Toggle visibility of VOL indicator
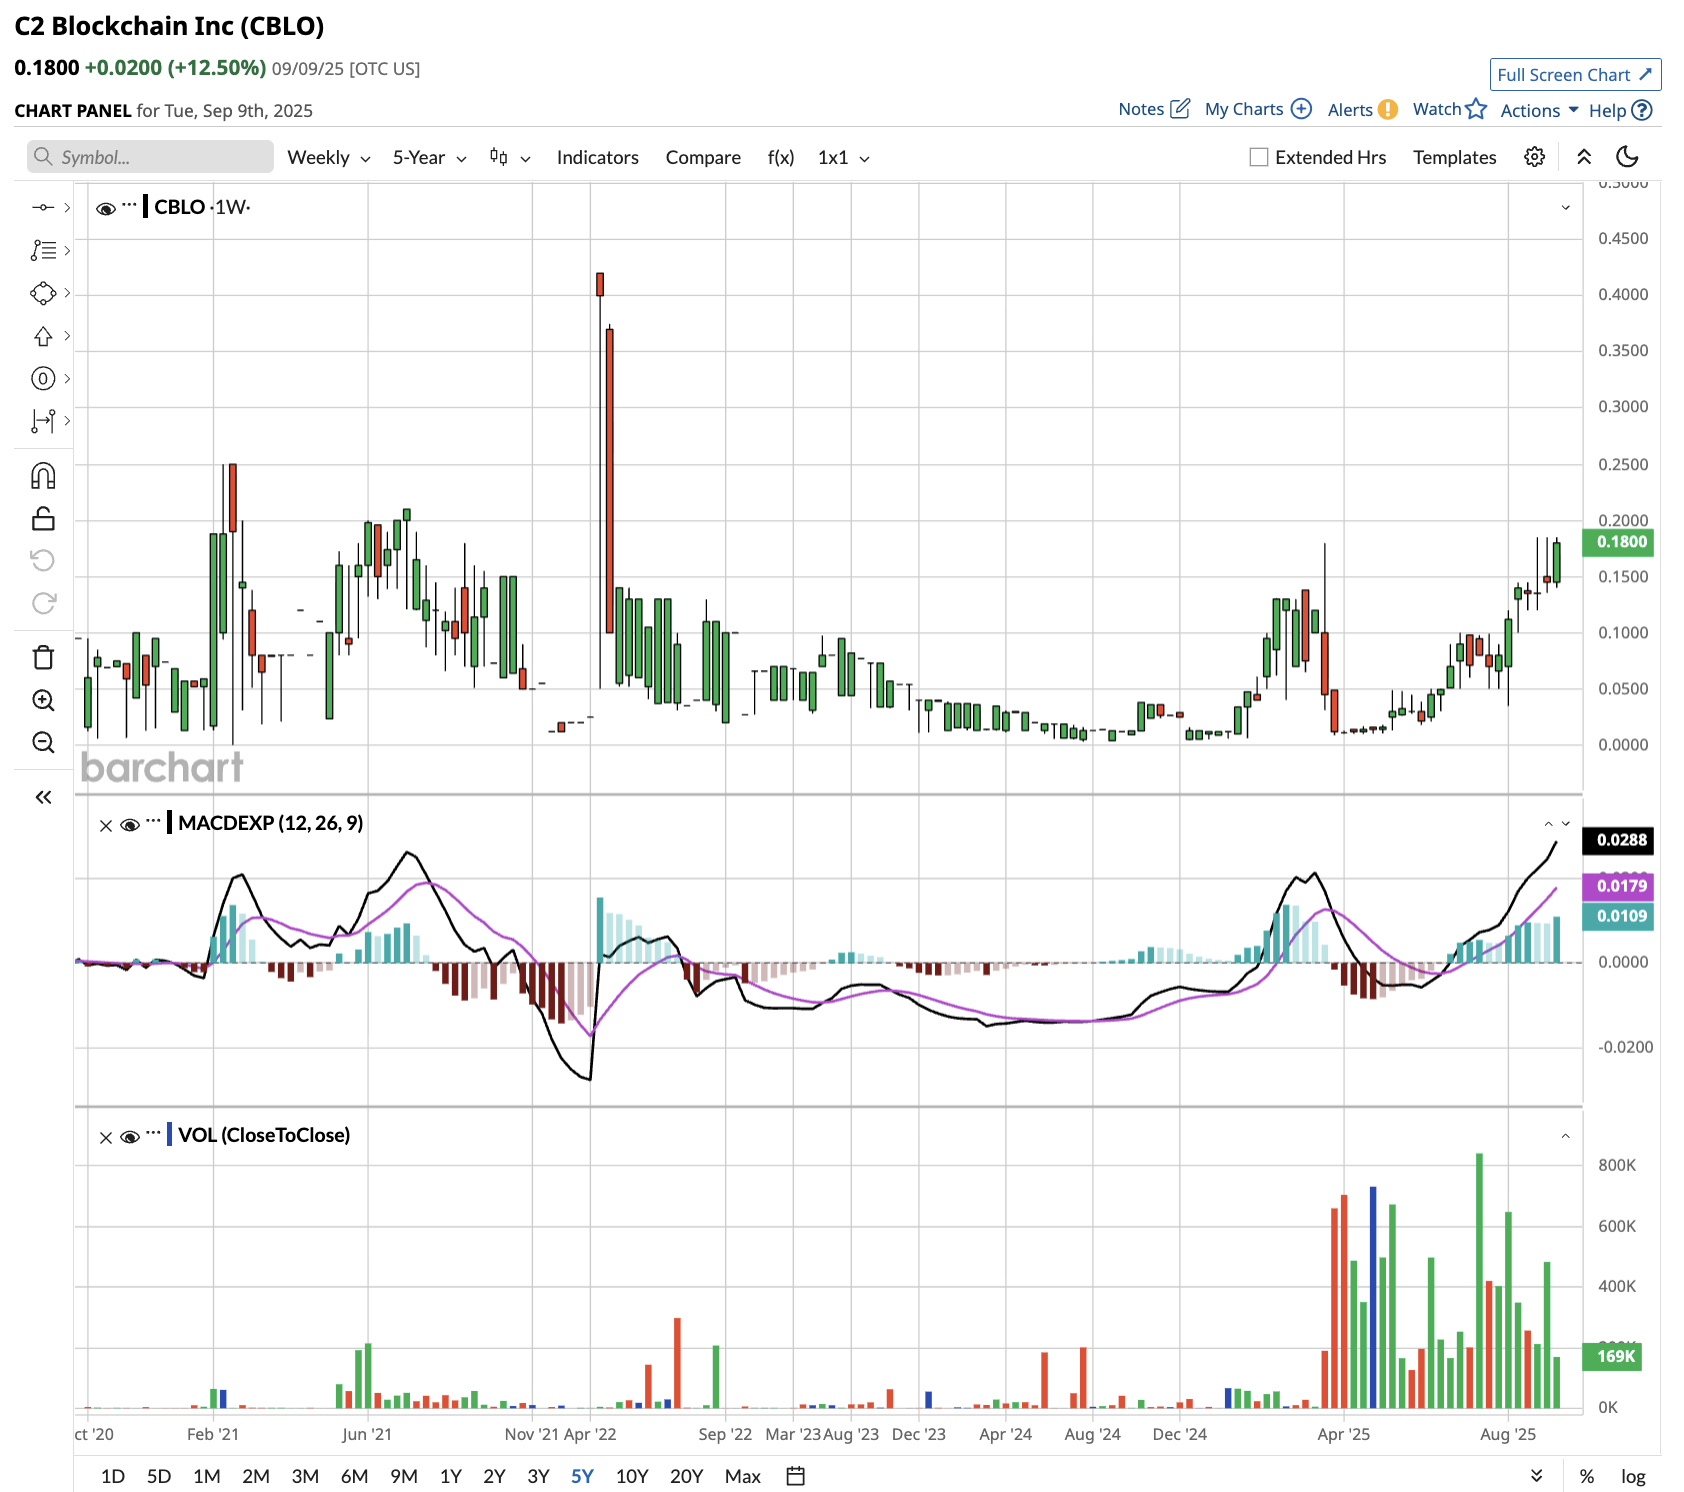The height and width of the screenshot is (1492, 1684). pyautogui.click(x=130, y=1137)
